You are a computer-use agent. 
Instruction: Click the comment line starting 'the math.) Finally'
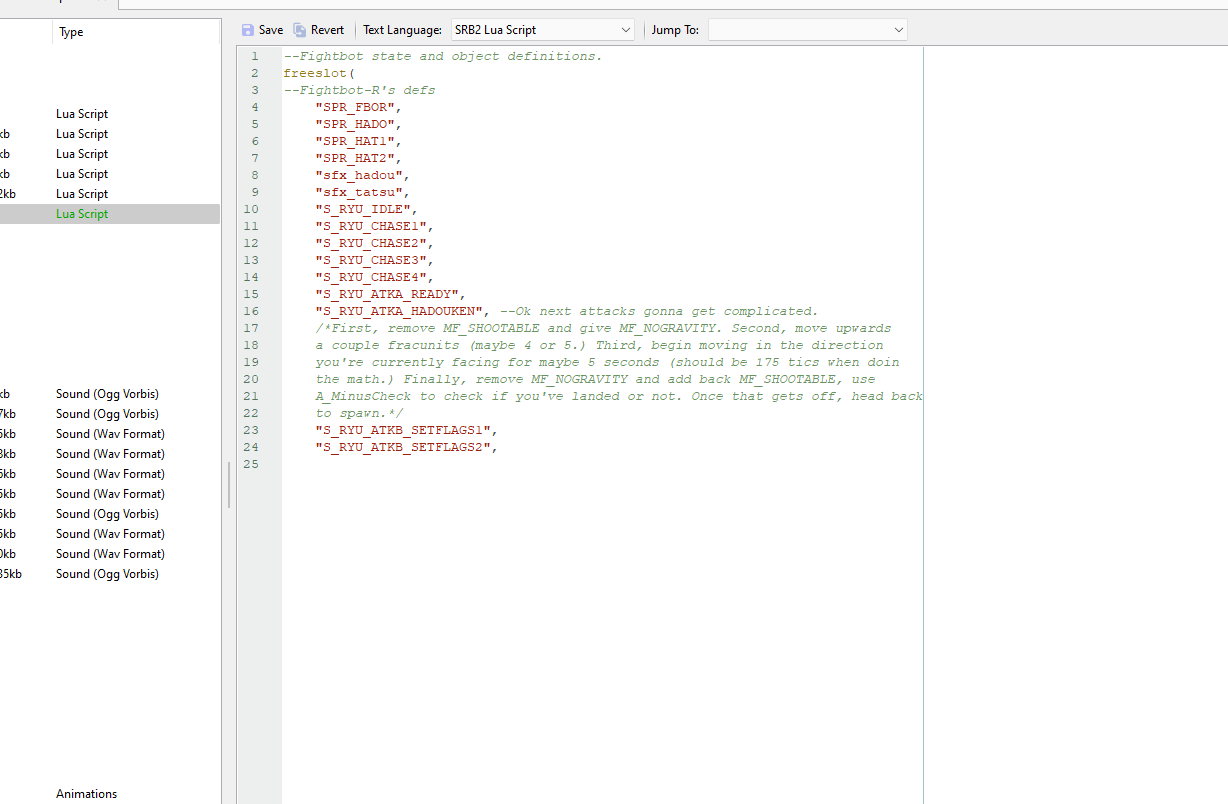[595, 379]
